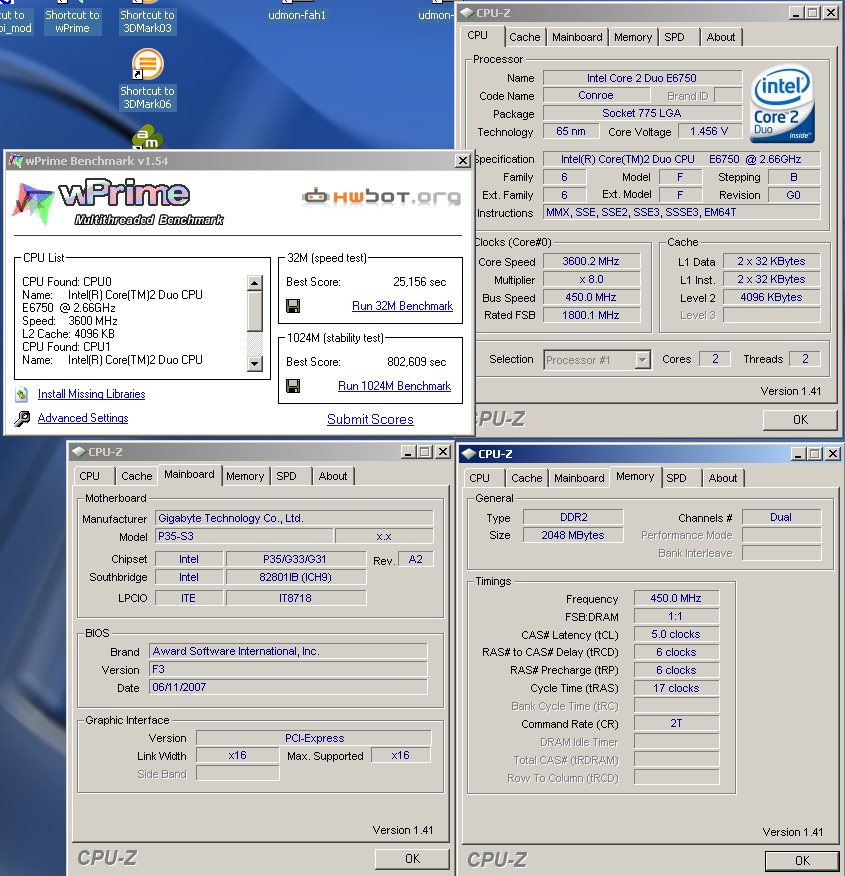Image resolution: width=845 pixels, height=876 pixels.
Task: Switch to Memory tab in top CPU-Z window
Action: pyautogui.click(x=633, y=37)
